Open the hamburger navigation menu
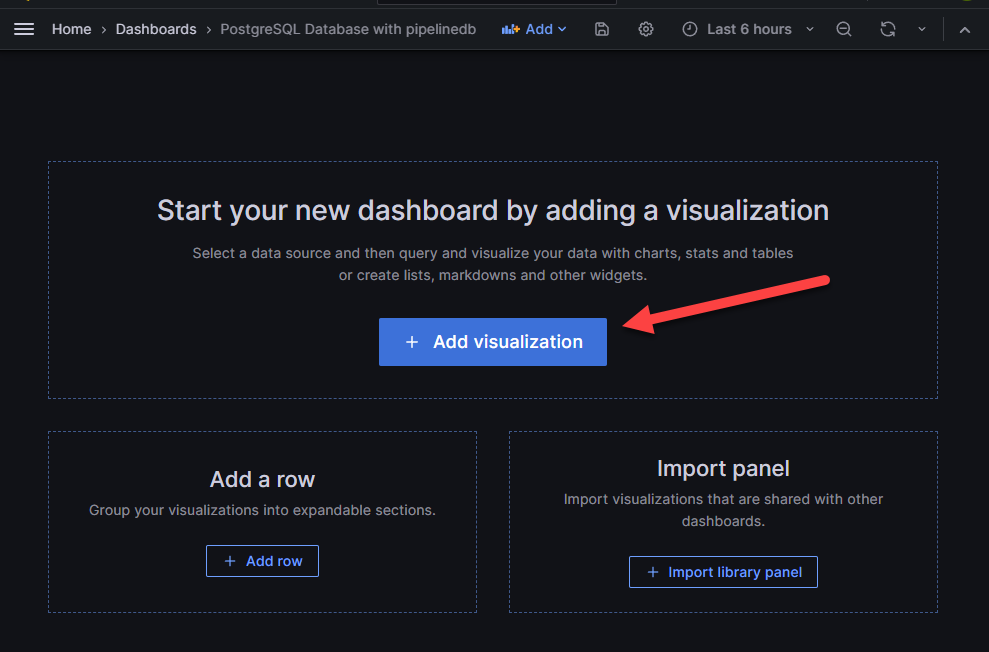Viewport: 989px width, 652px height. tap(24, 29)
